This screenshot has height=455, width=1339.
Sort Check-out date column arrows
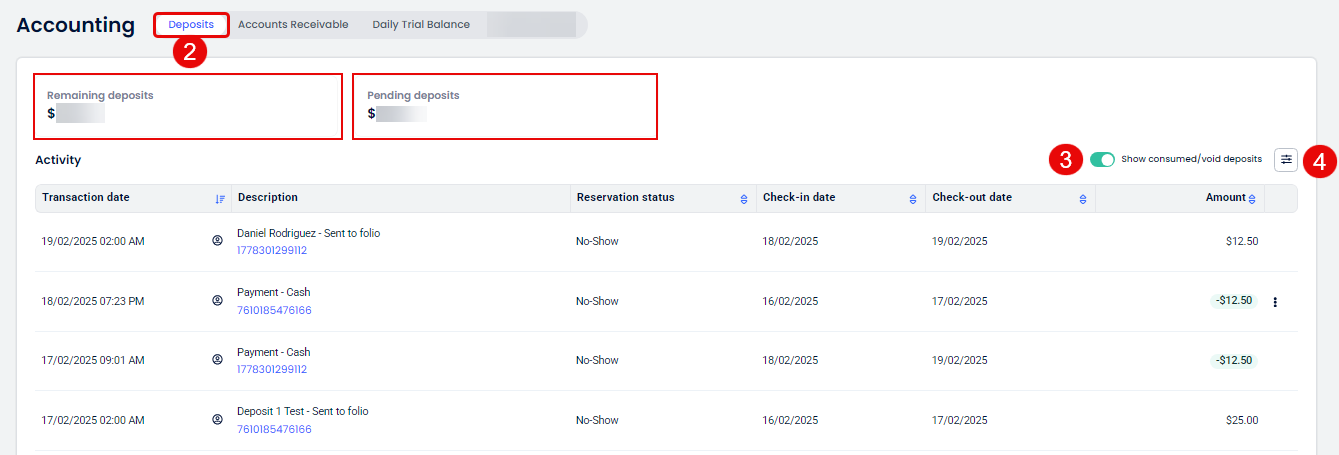pos(1083,199)
